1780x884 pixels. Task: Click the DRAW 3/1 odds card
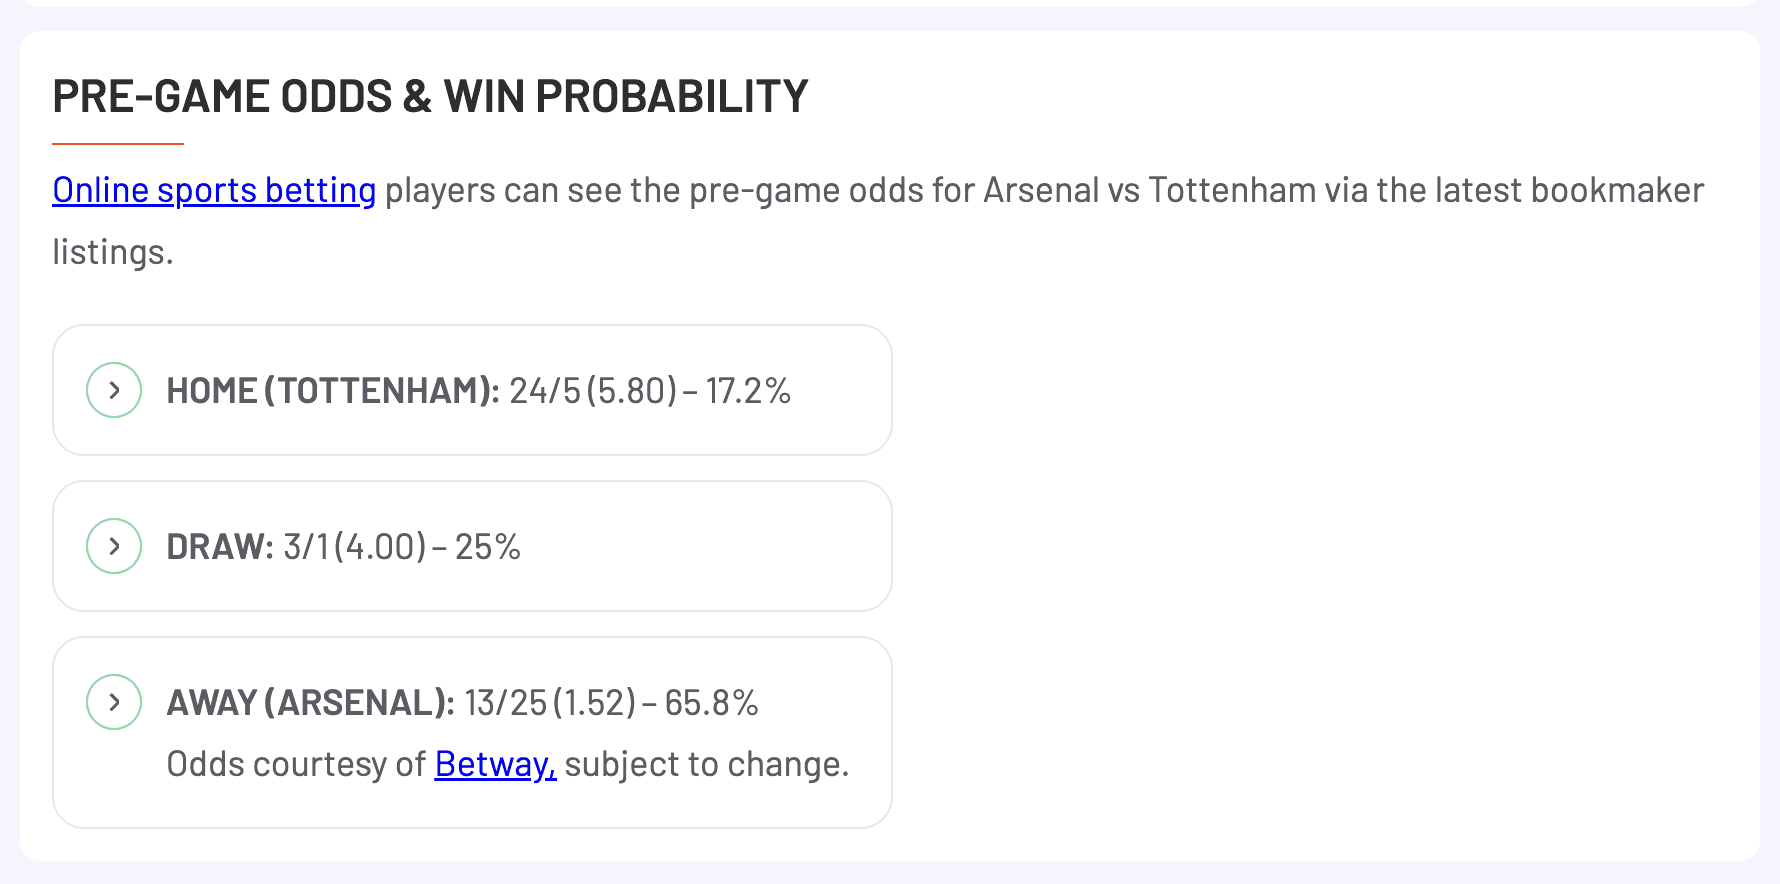click(x=471, y=546)
